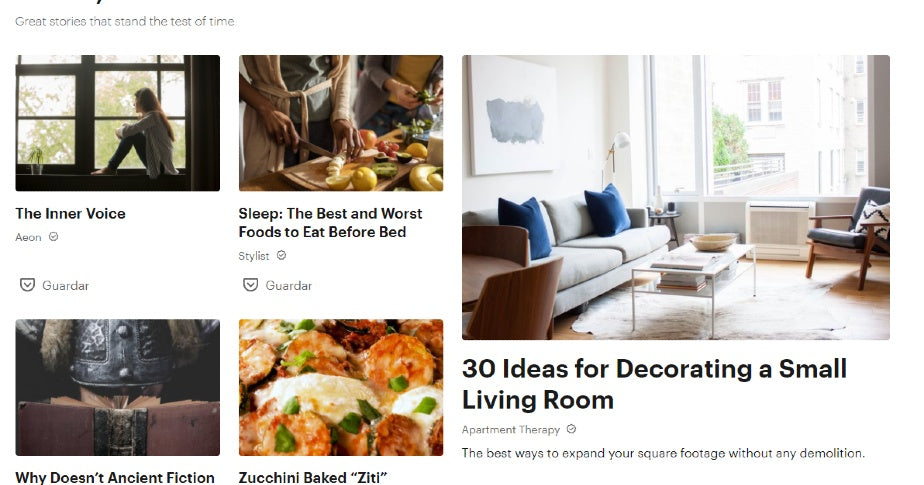This screenshot has height=485, width=924.
Task: Open the fruit cutting board thumbnail
Action: 341,123
